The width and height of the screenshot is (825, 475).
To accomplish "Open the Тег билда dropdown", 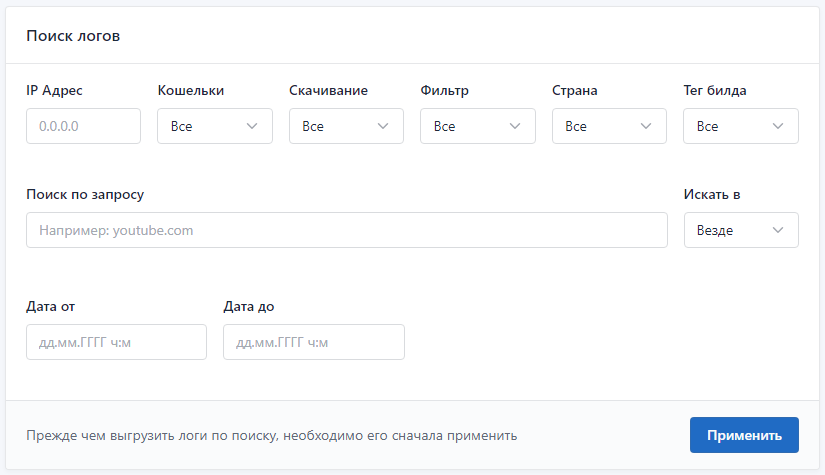I will tap(741, 126).
